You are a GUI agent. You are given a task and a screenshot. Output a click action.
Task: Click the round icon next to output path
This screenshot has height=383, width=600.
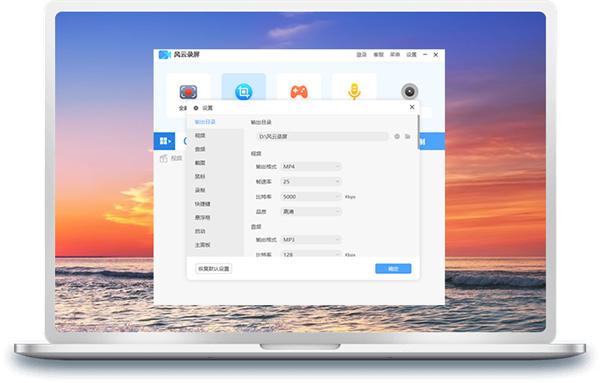397,136
